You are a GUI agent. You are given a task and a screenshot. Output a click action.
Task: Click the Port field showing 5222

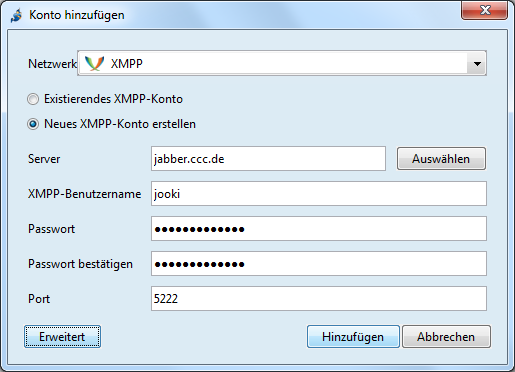pyautogui.click(x=319, y=298)
